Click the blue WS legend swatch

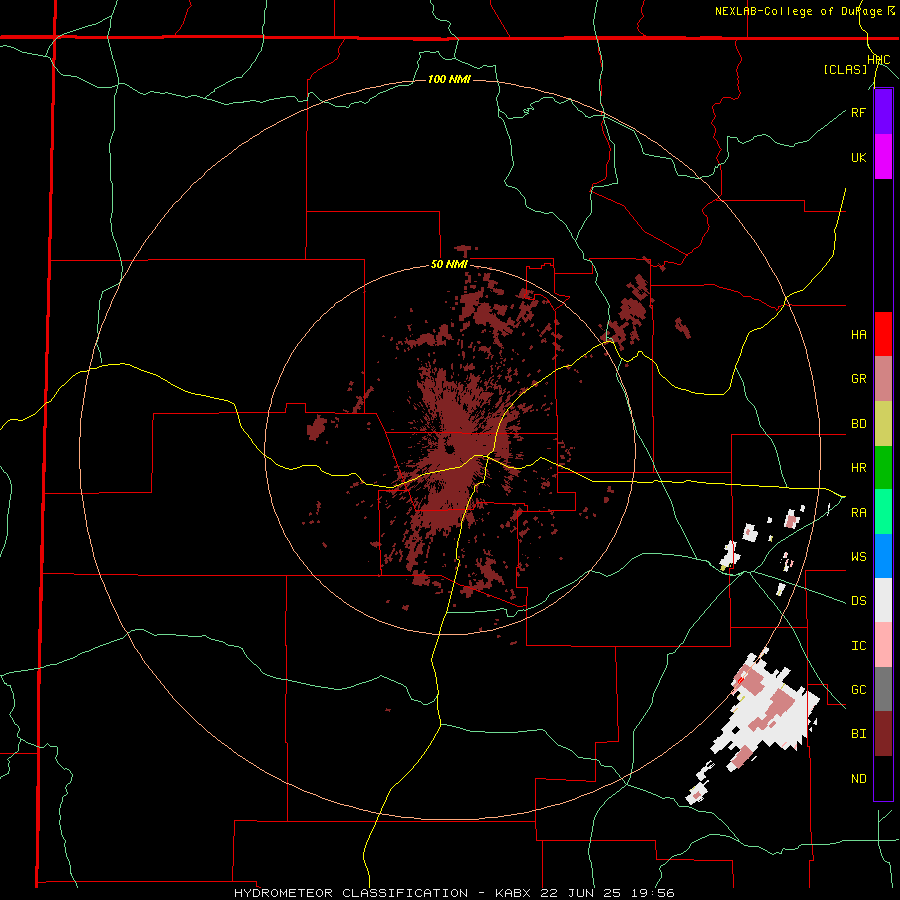tap(883, 556)
